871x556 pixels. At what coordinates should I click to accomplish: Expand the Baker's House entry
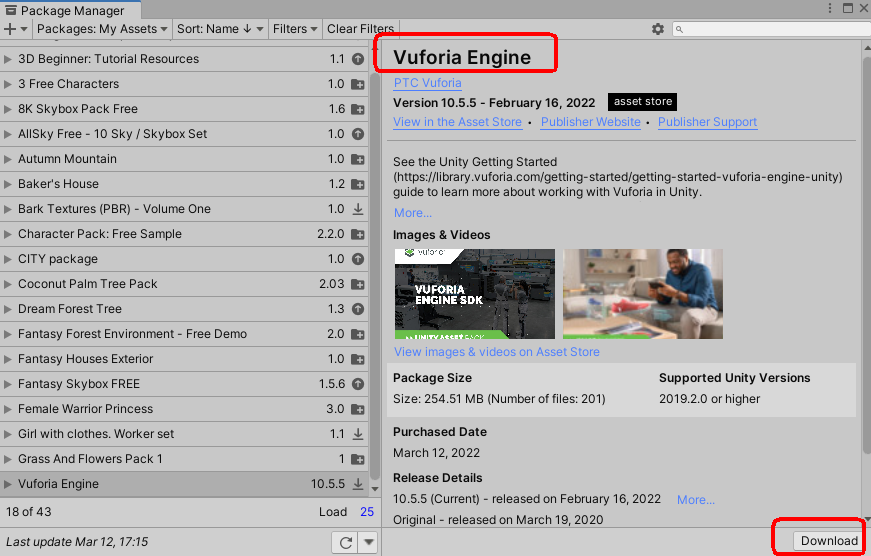tap(8, 184)
